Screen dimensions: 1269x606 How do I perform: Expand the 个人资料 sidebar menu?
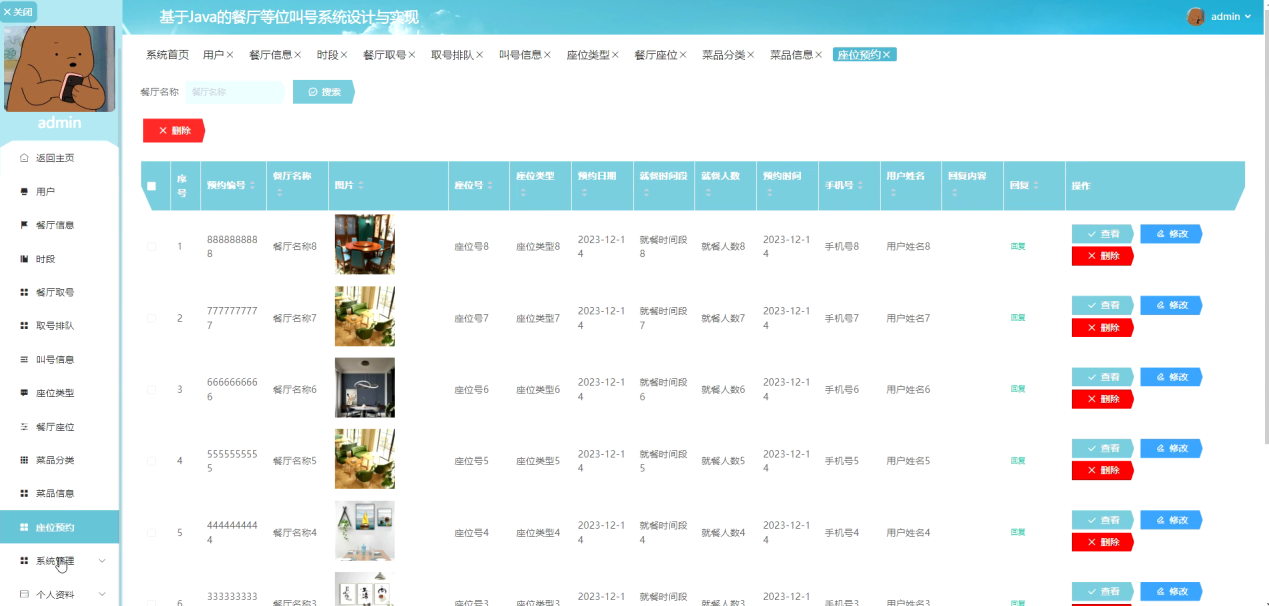coord(60,594)
